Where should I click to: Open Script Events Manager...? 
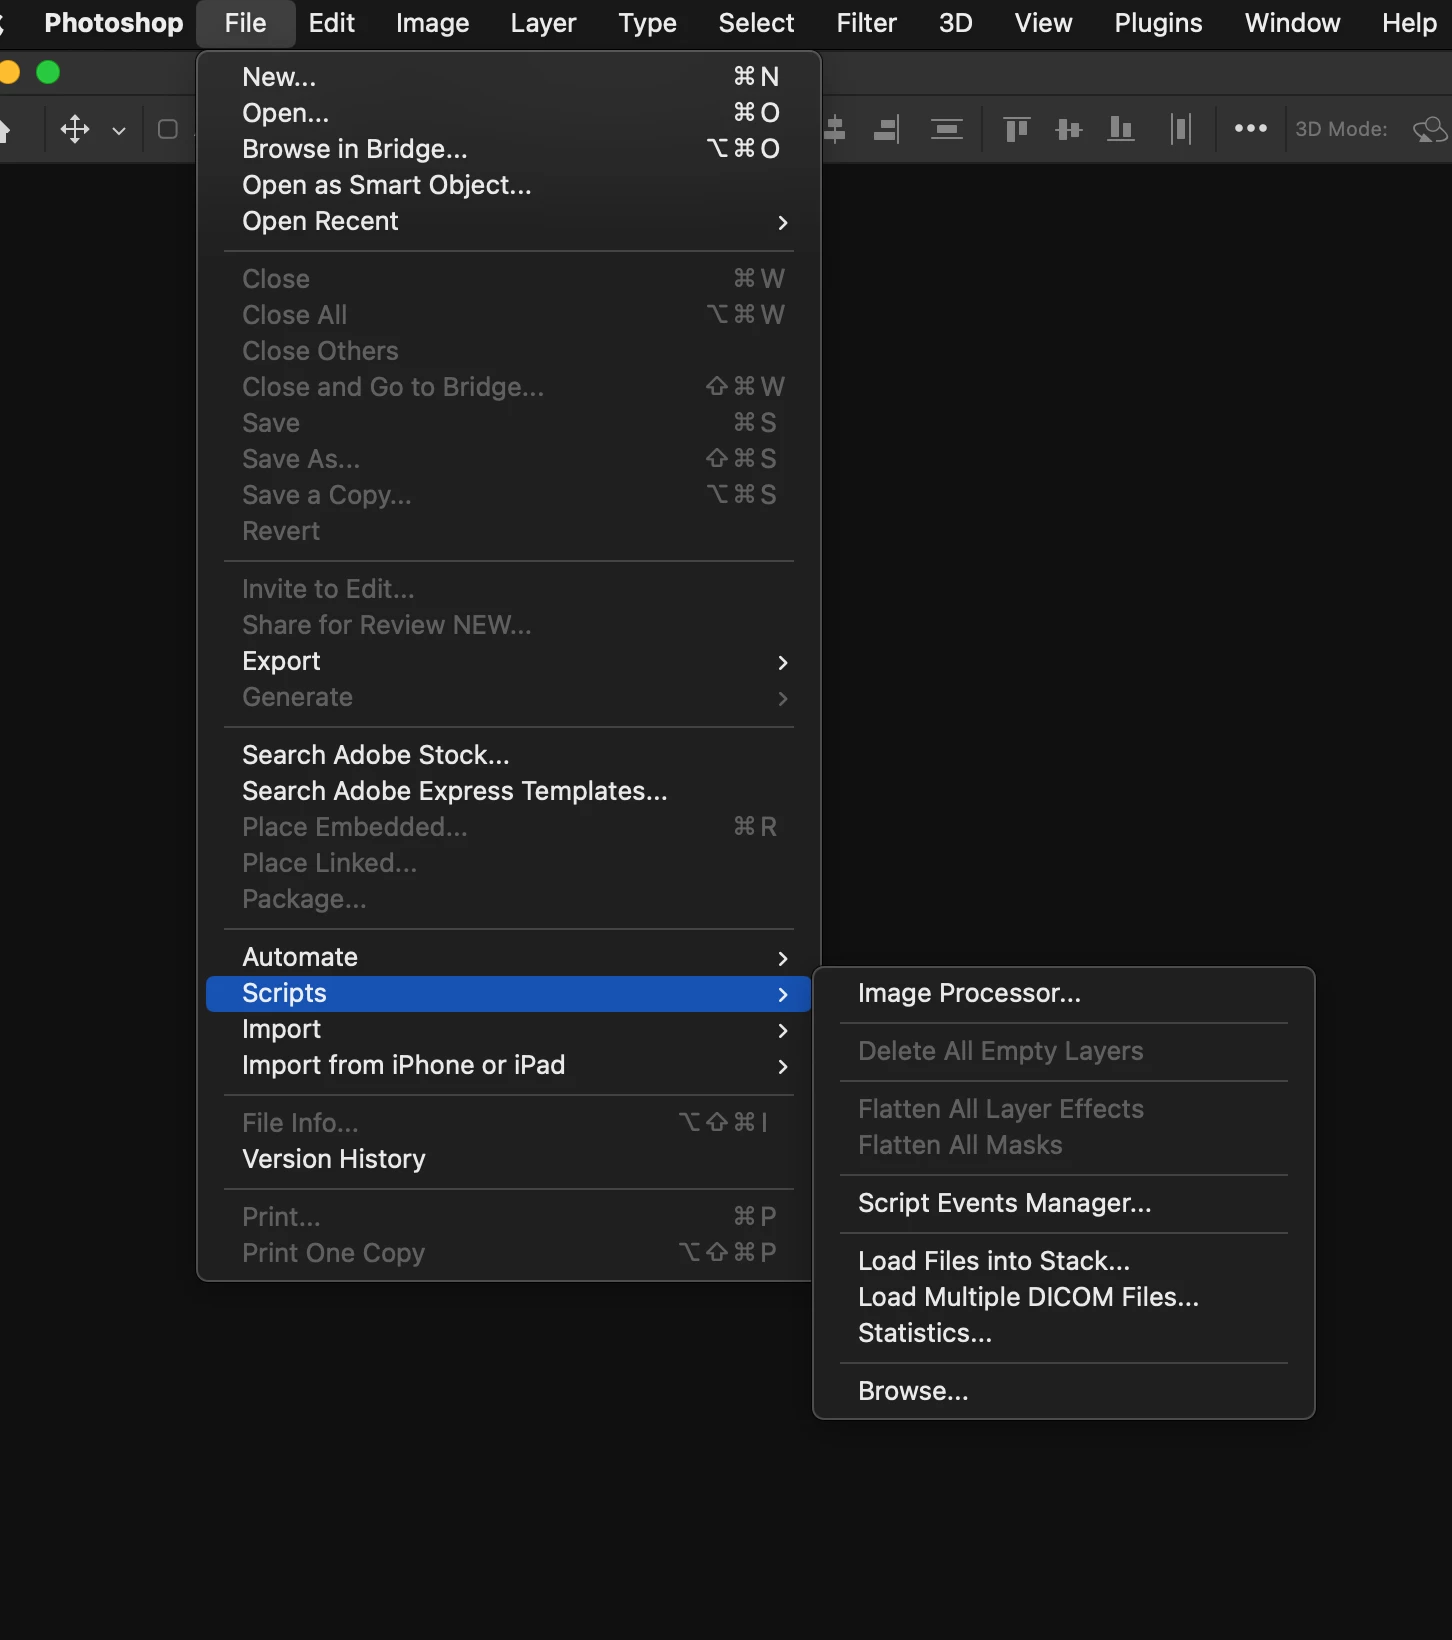click(1064, 1203)
